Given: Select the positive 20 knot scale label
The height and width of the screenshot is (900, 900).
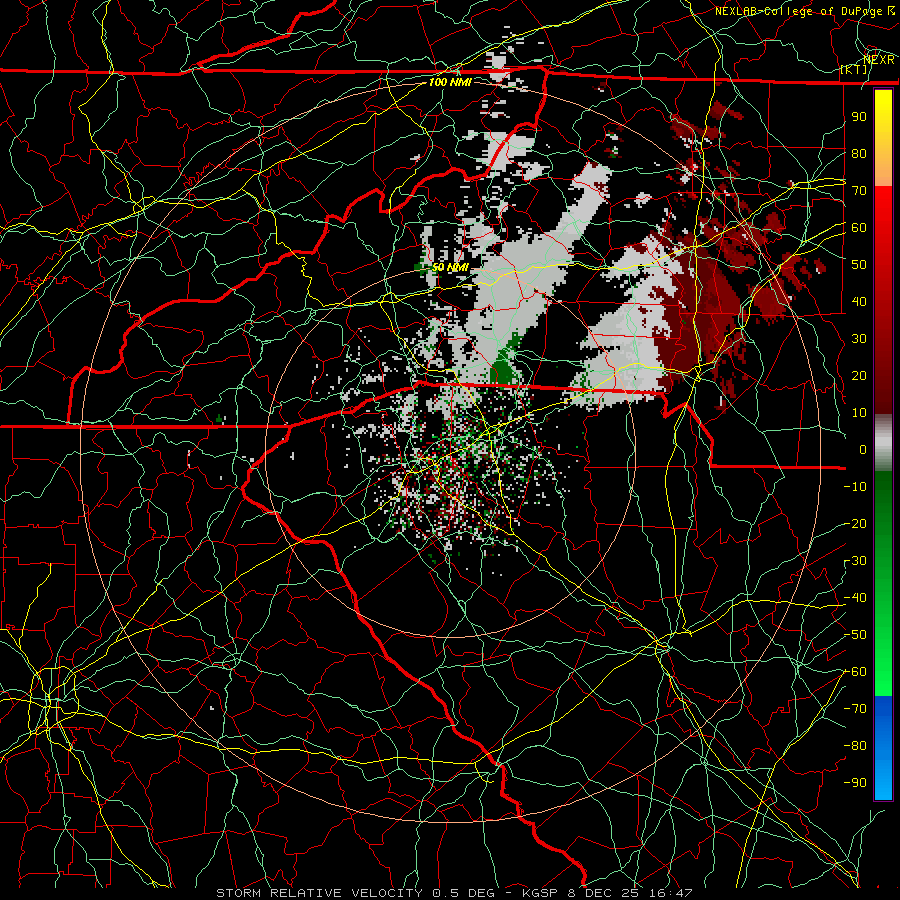Looking at the screenshot, I should point(859,375).
